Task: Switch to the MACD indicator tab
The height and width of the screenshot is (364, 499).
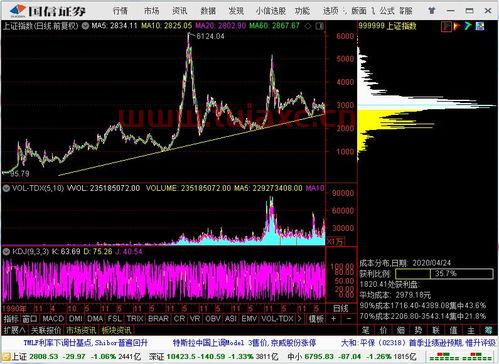Action: [53, 319]
